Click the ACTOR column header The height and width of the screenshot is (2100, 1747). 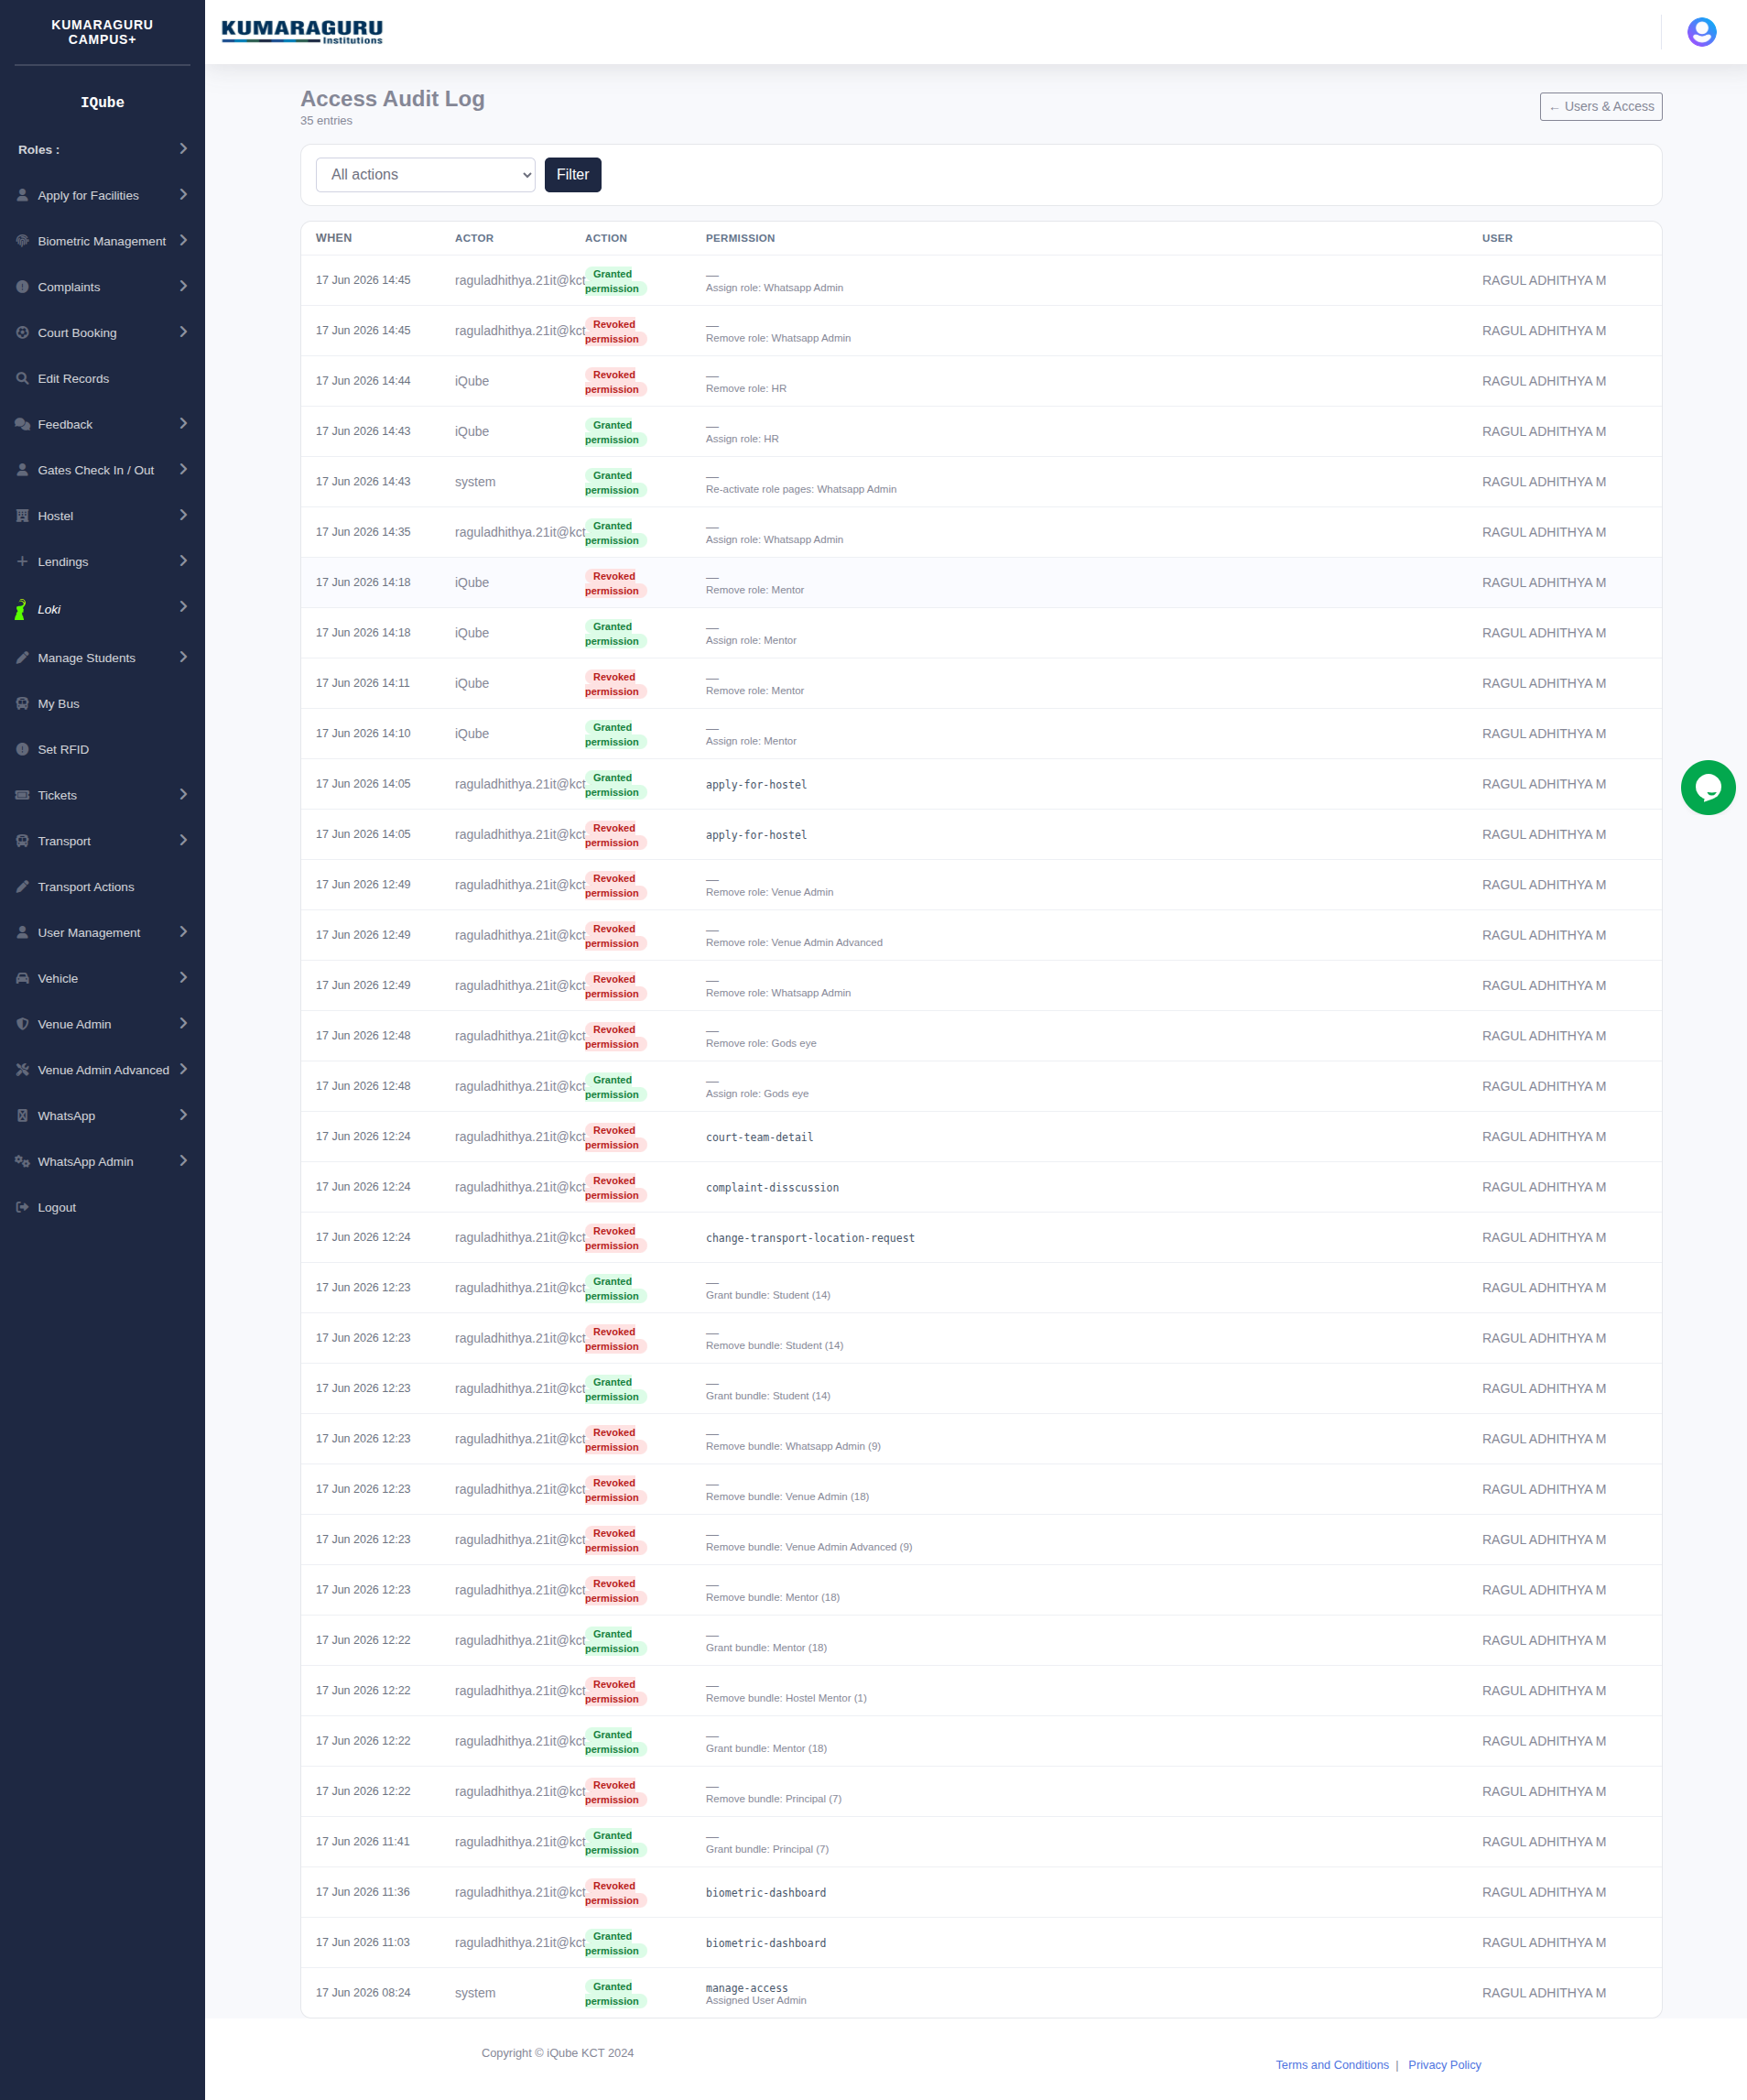(x=474, y=238)
